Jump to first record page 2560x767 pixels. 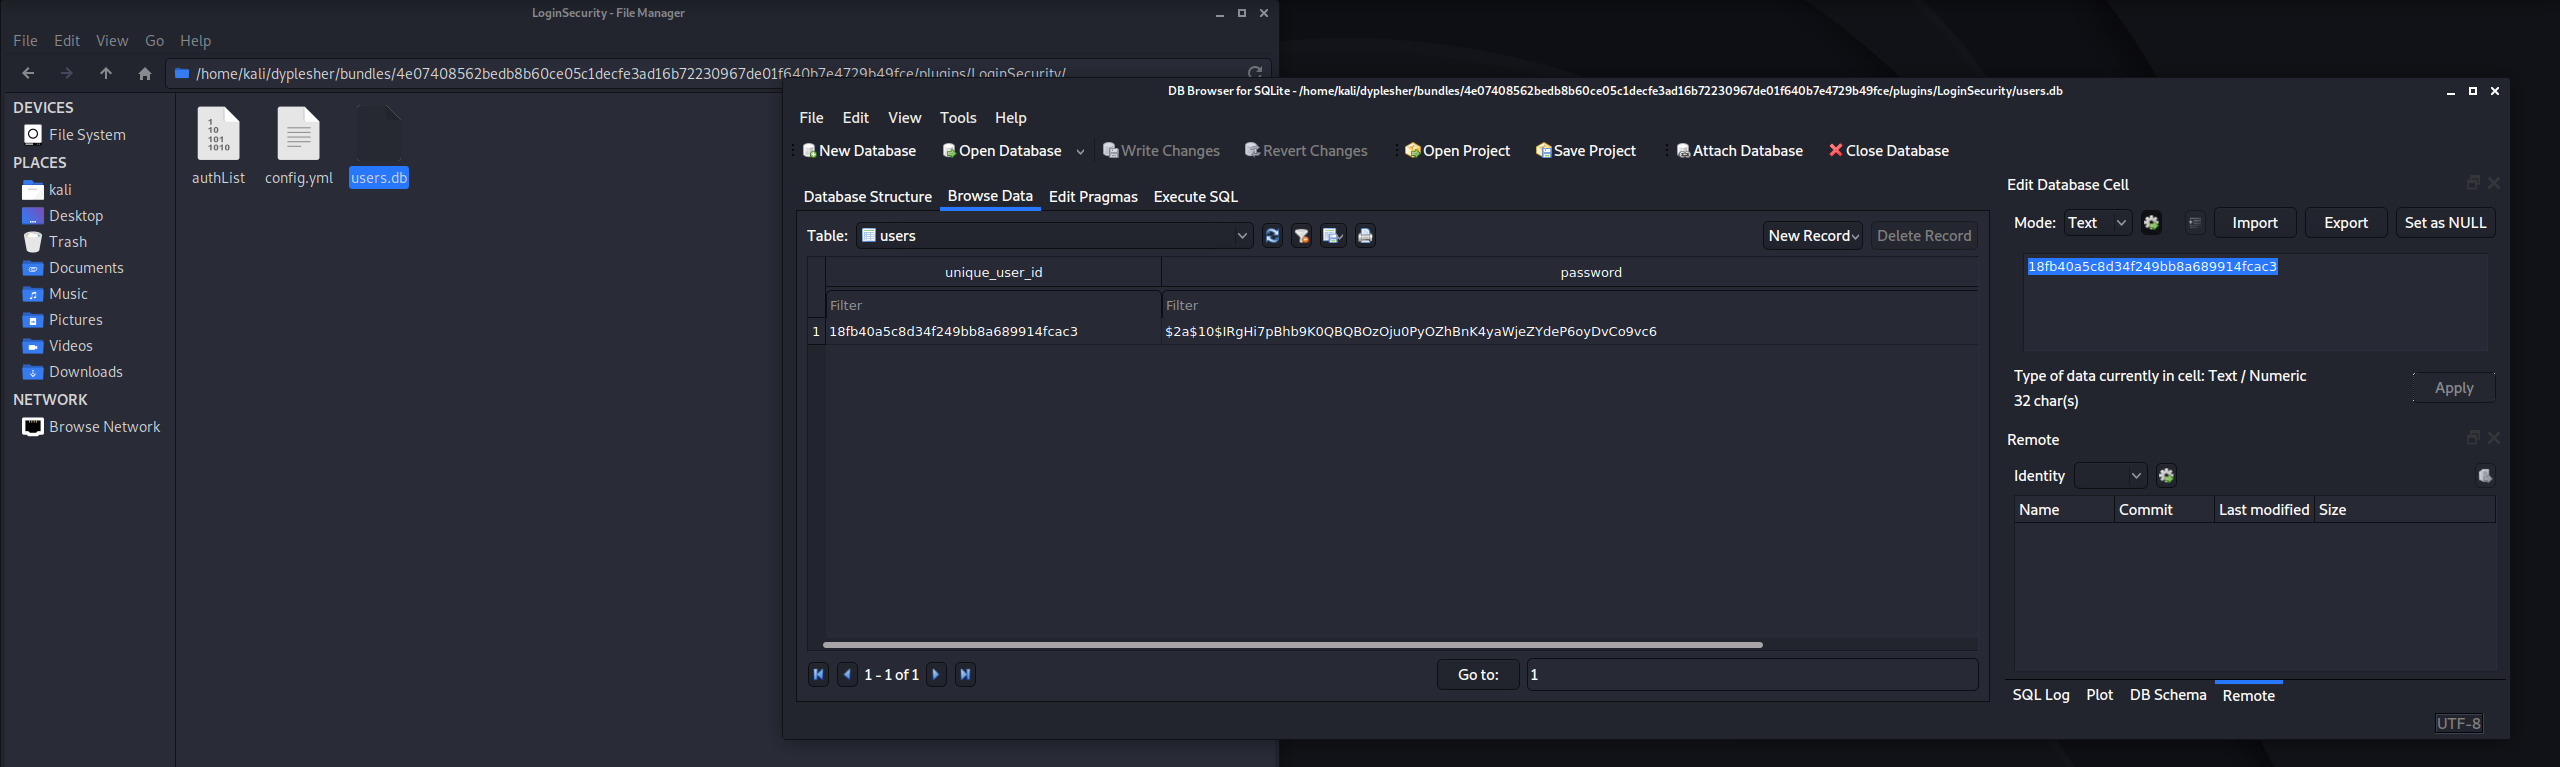(x=819, y=675)
